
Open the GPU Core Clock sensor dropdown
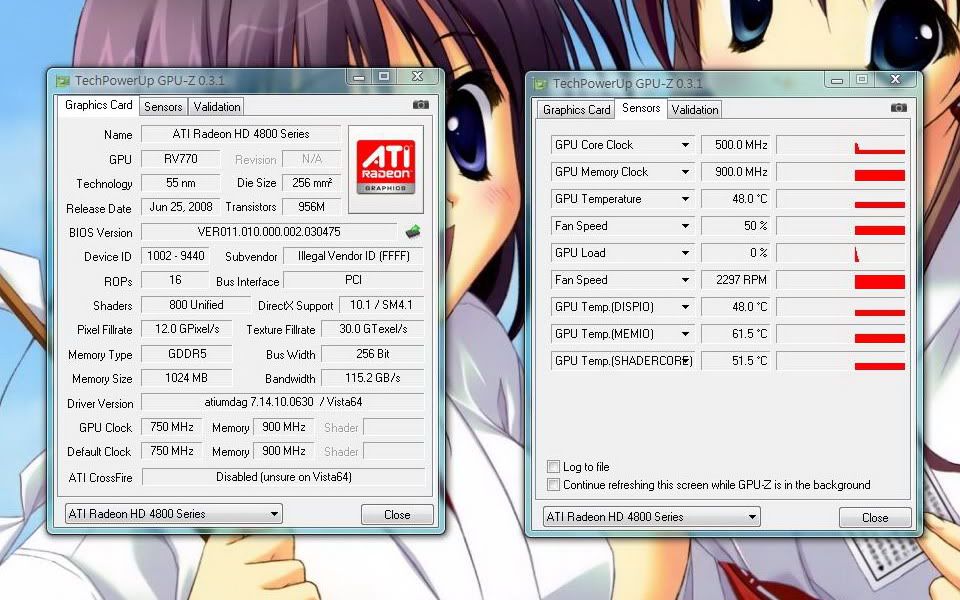(x=685, y=145)
